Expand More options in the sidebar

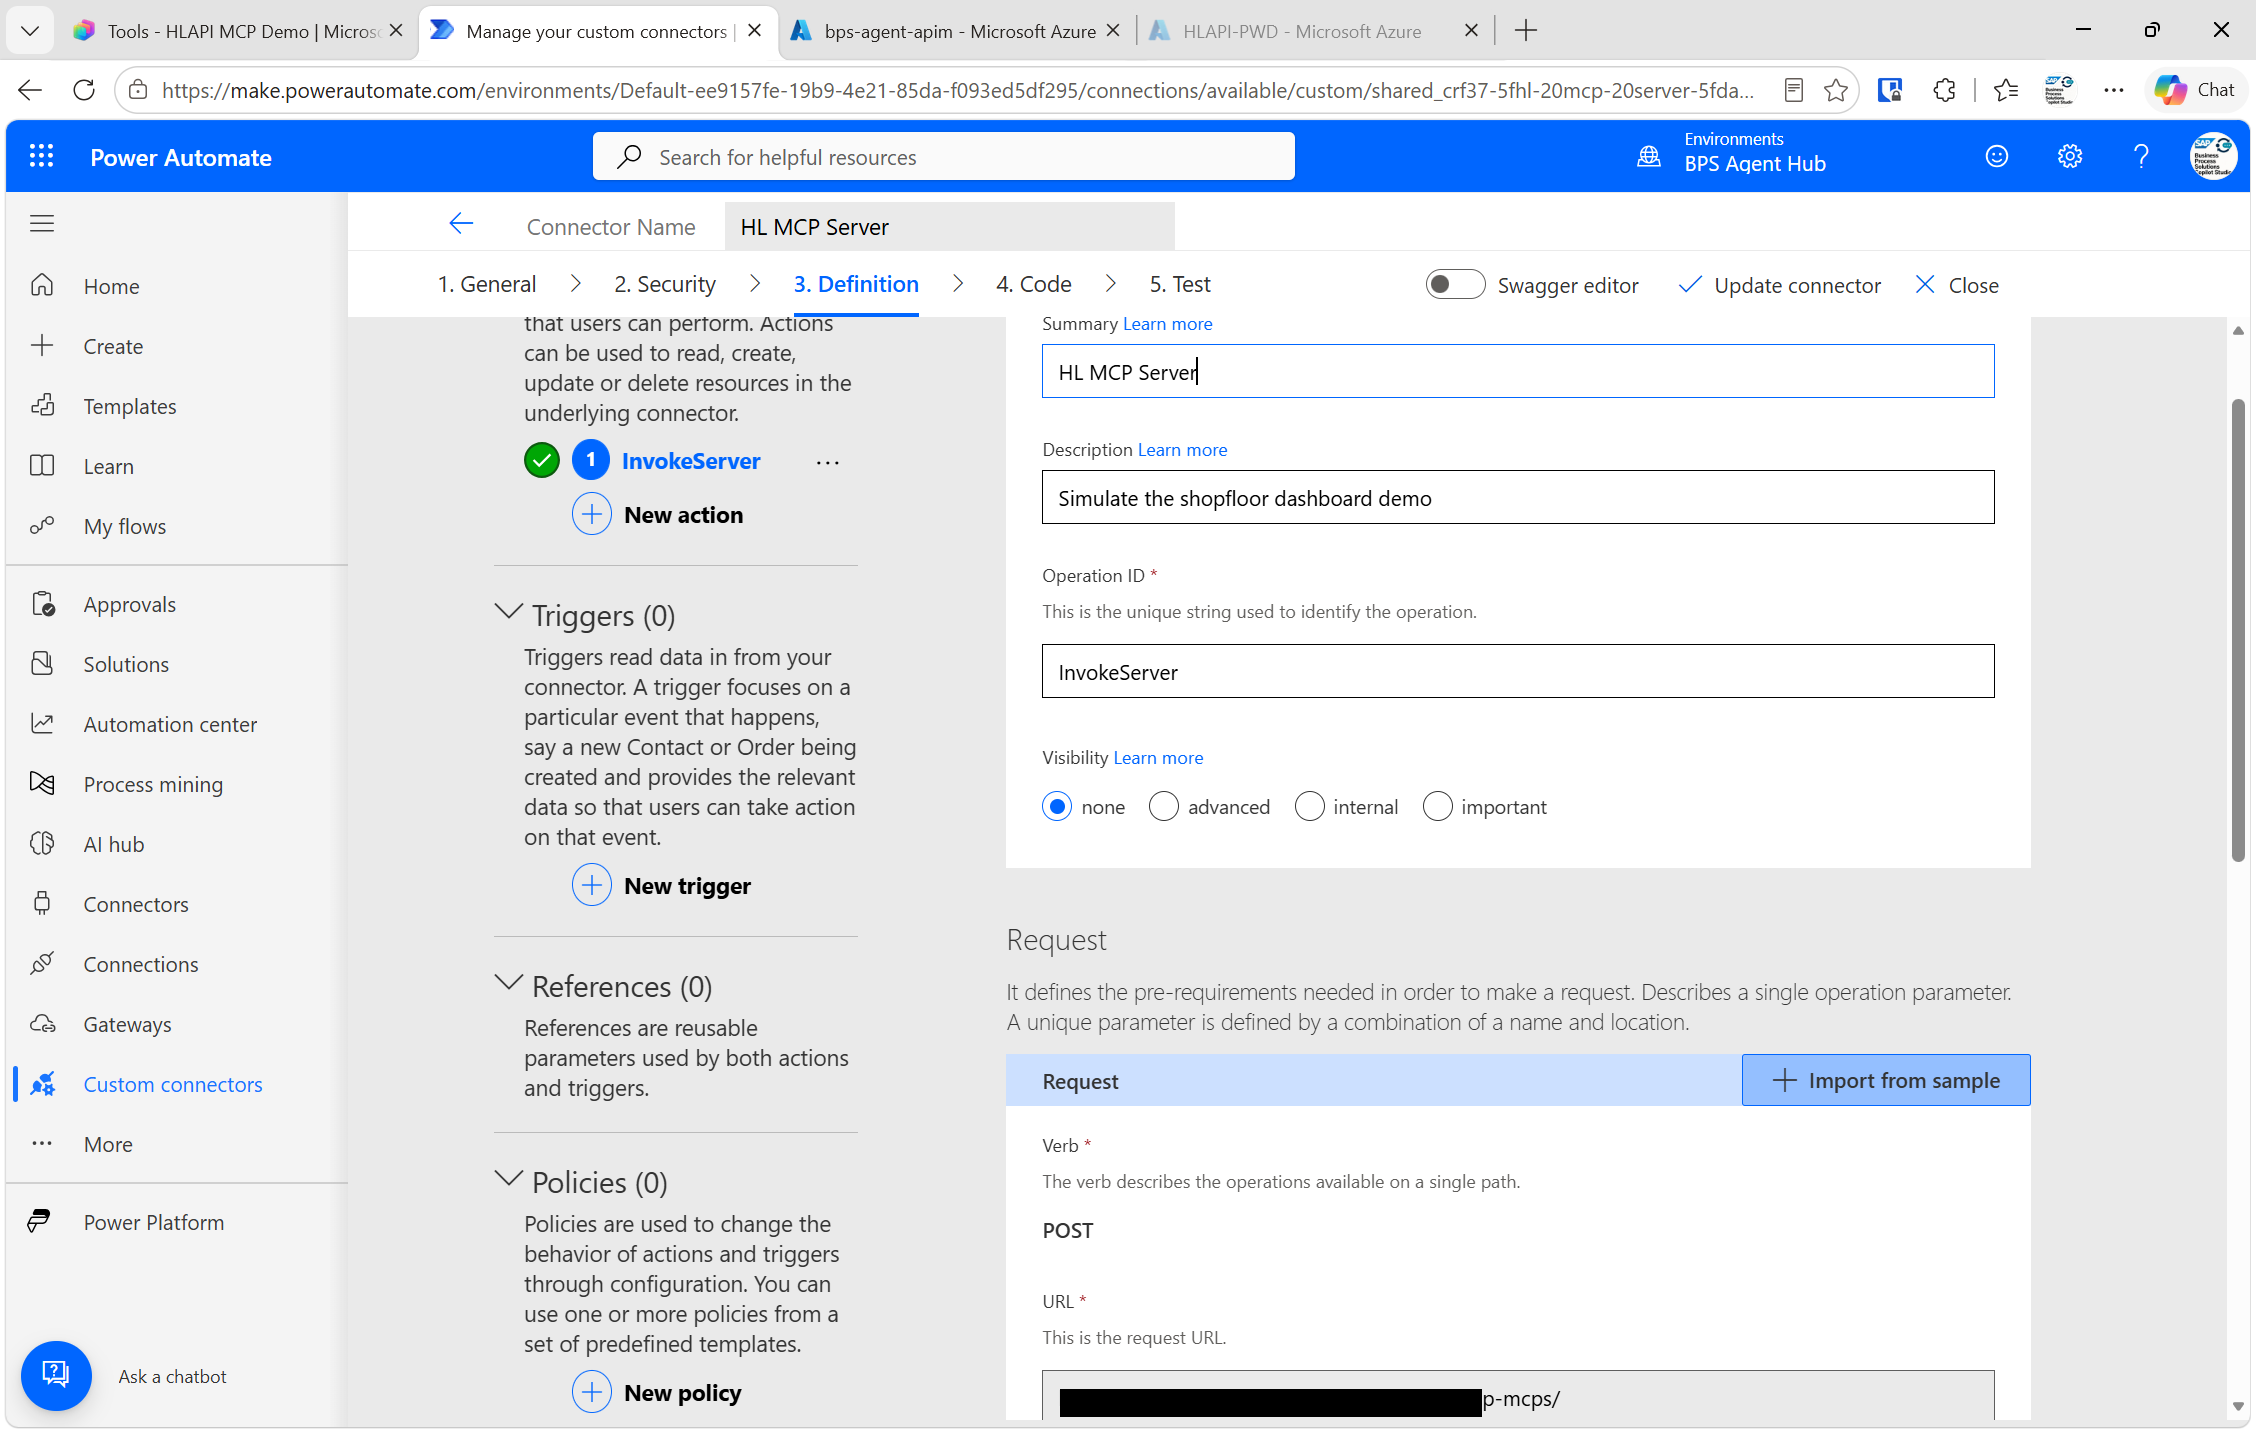coord(108,1144)
